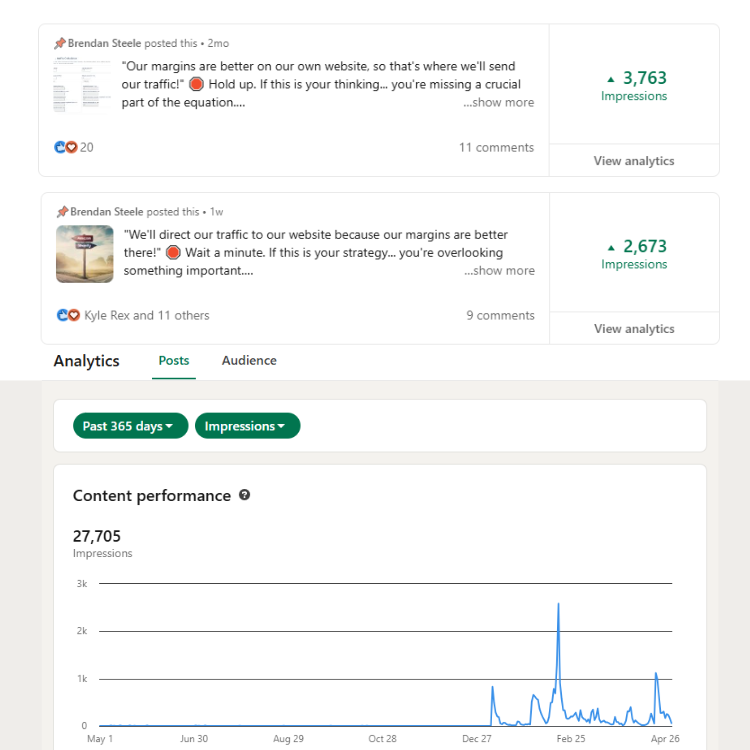Viewport: 750px width, 750px height.
Task: Expand second post with show more
Action: pos(499,271)
